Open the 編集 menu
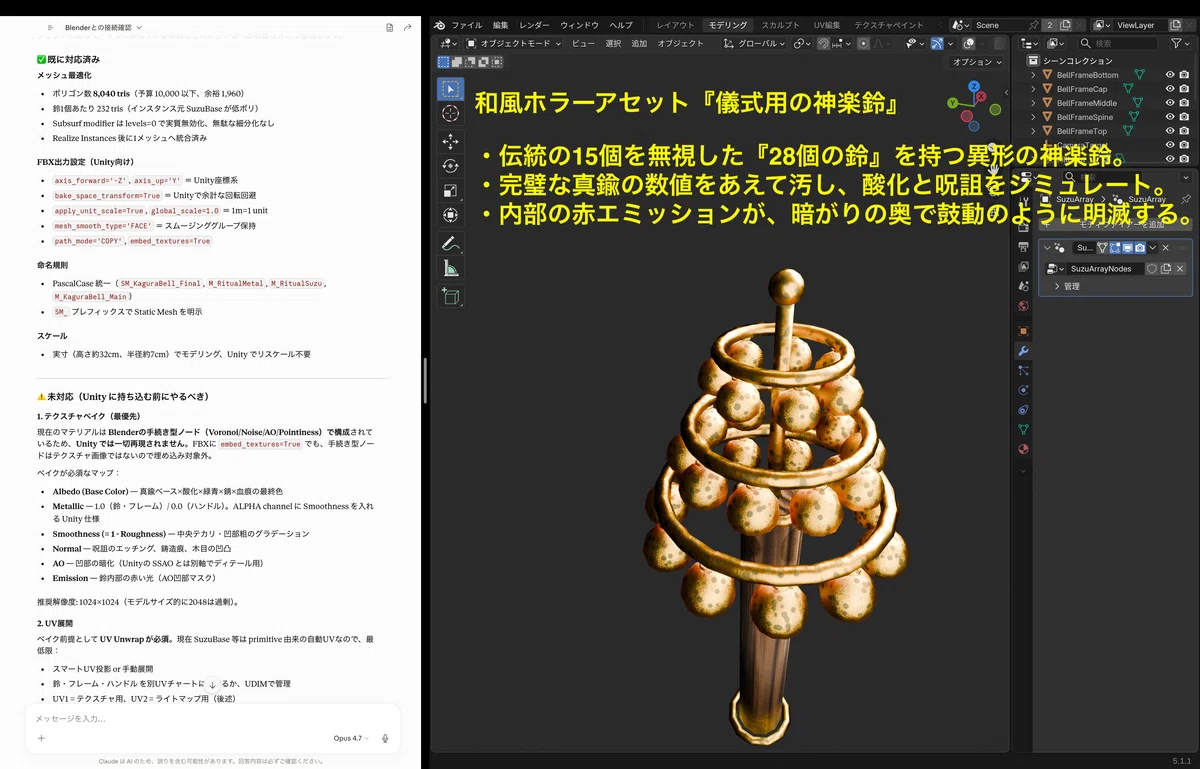1200x769 pixels. click(500, 25)
